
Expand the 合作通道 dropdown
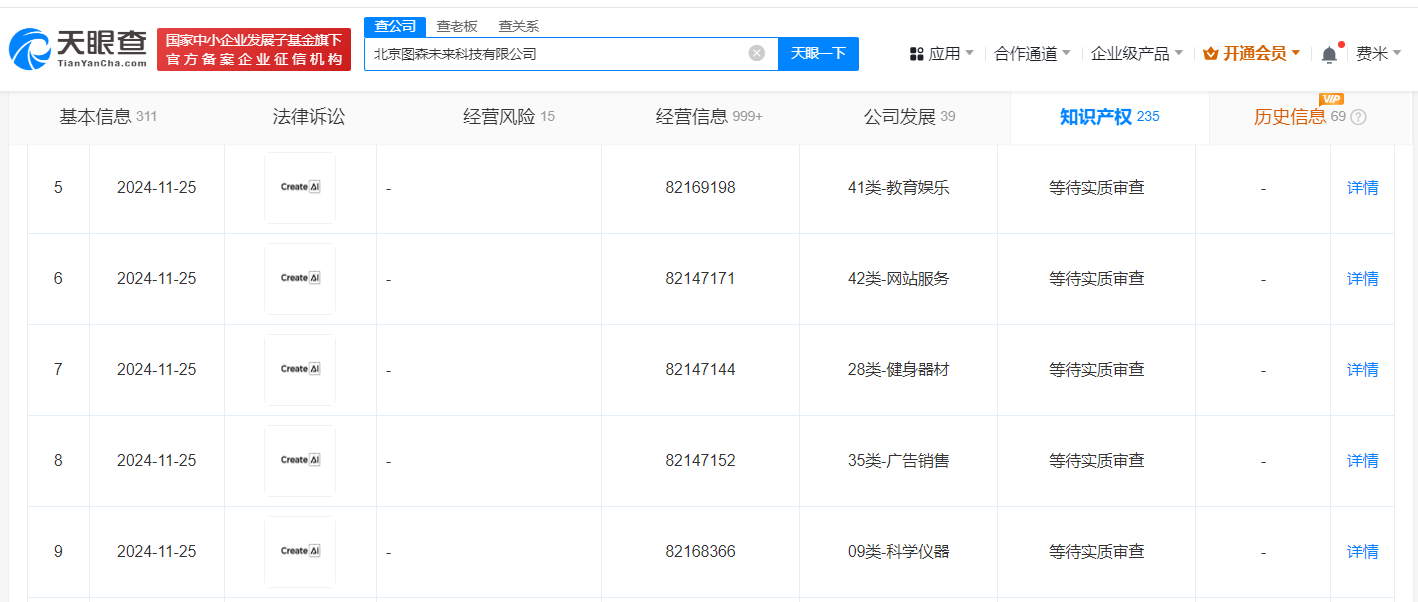point(1032,54)
